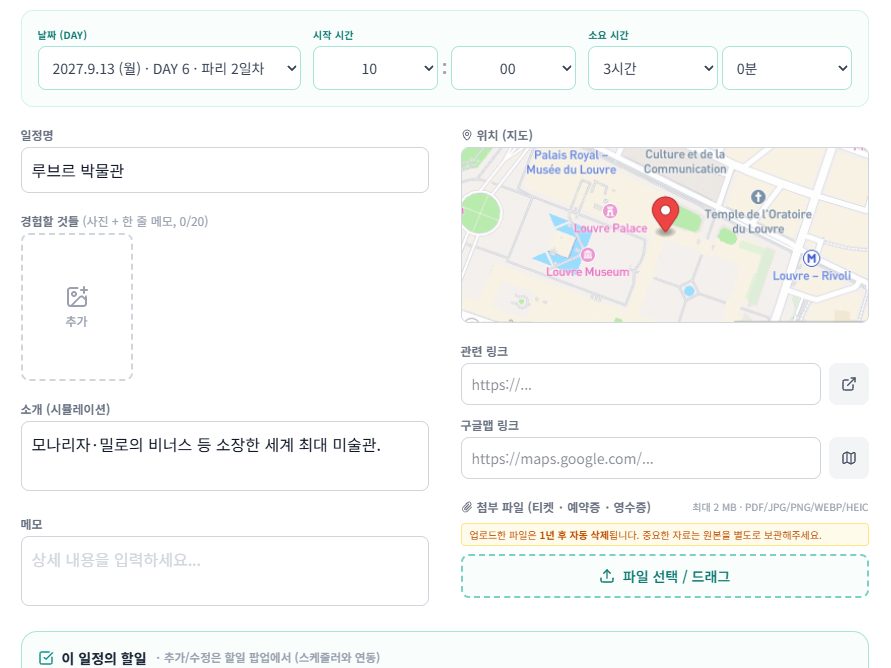Click the Louvre – Rivoli metro icon
The image size is (891, 668).
[x=811, y=258]
